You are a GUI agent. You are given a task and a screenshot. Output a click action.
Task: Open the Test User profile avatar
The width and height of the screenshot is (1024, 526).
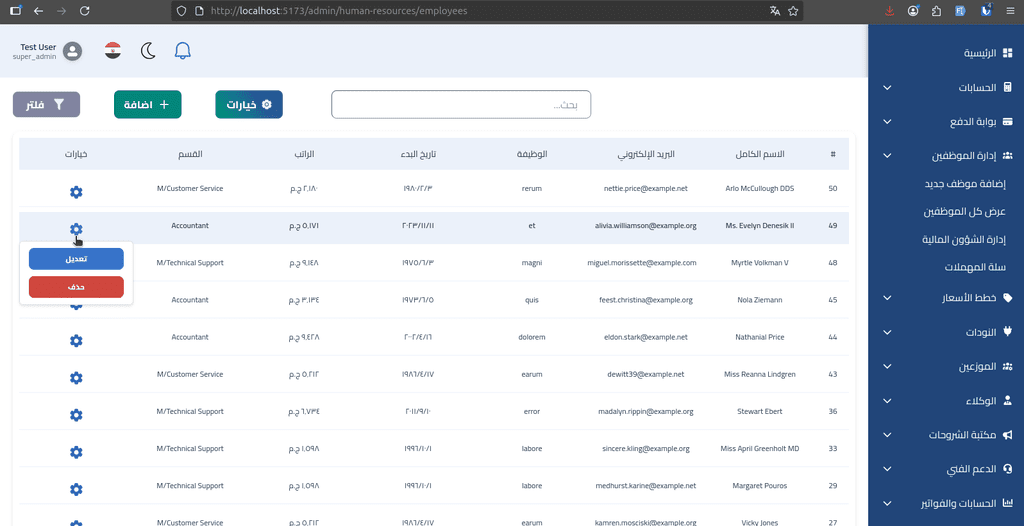click(72, 51)
